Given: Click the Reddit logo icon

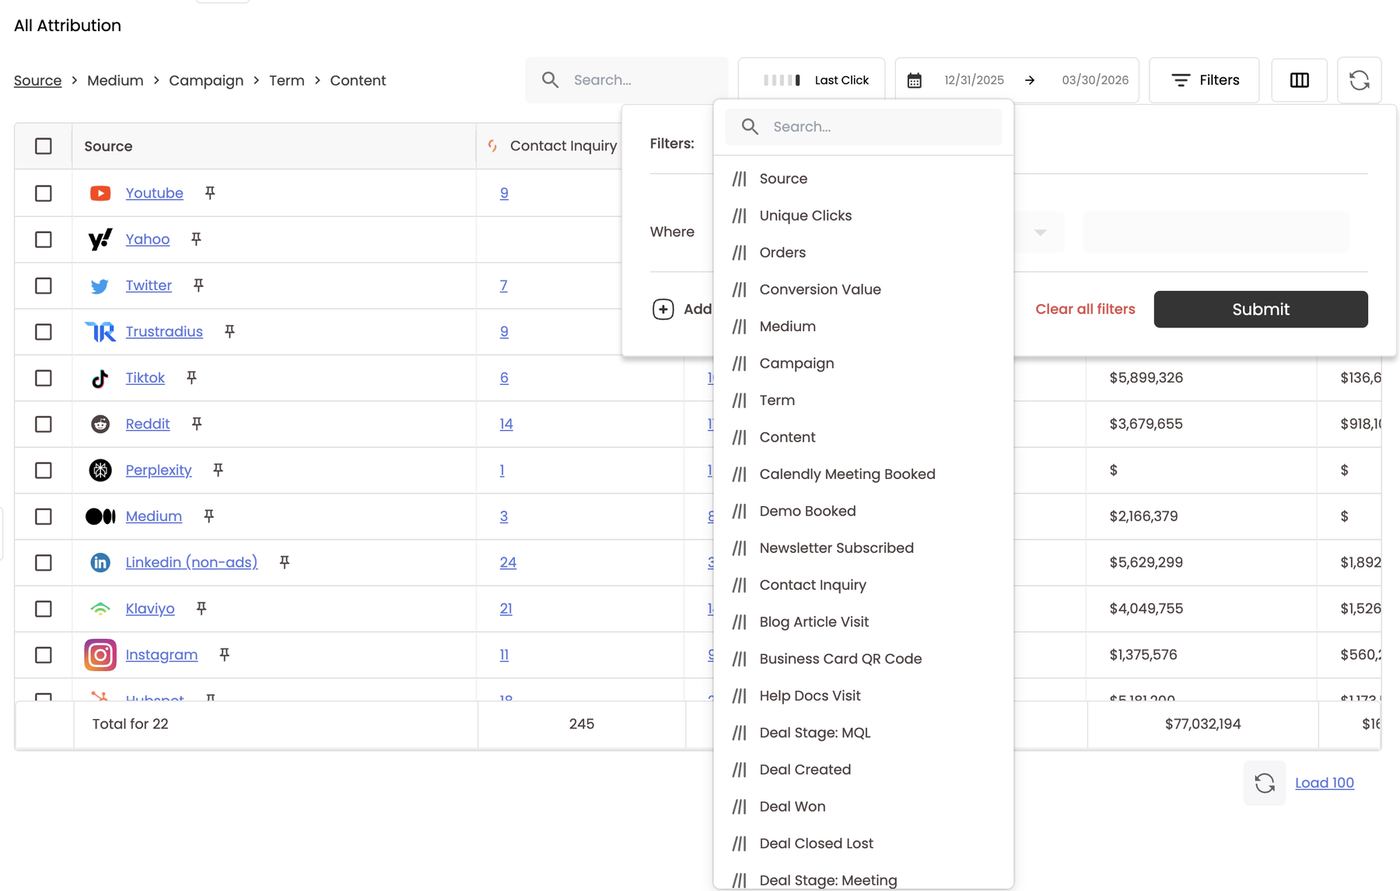Looking at the screenshot, I should click(100, 424).
